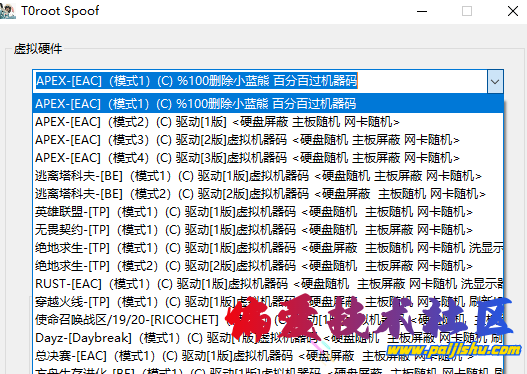The width and height of the screenshot is (527, 374).
Task: Collapse the hardware mode dropdown arrow
Action: [x=495, y=82]
